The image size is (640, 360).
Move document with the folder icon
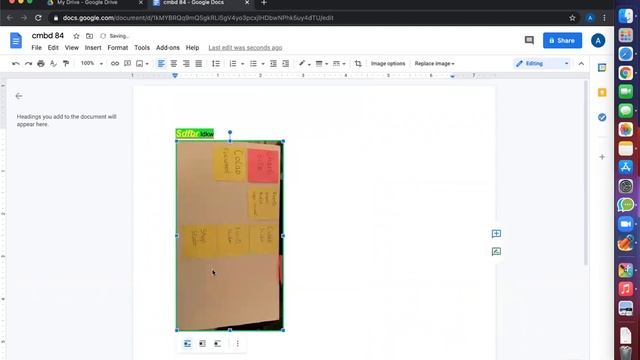point(89,36)
